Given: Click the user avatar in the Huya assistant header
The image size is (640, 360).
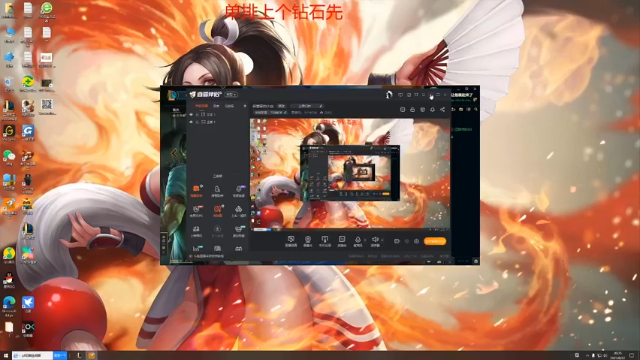Looking at the screenshot, I should [x=389, y=95].
